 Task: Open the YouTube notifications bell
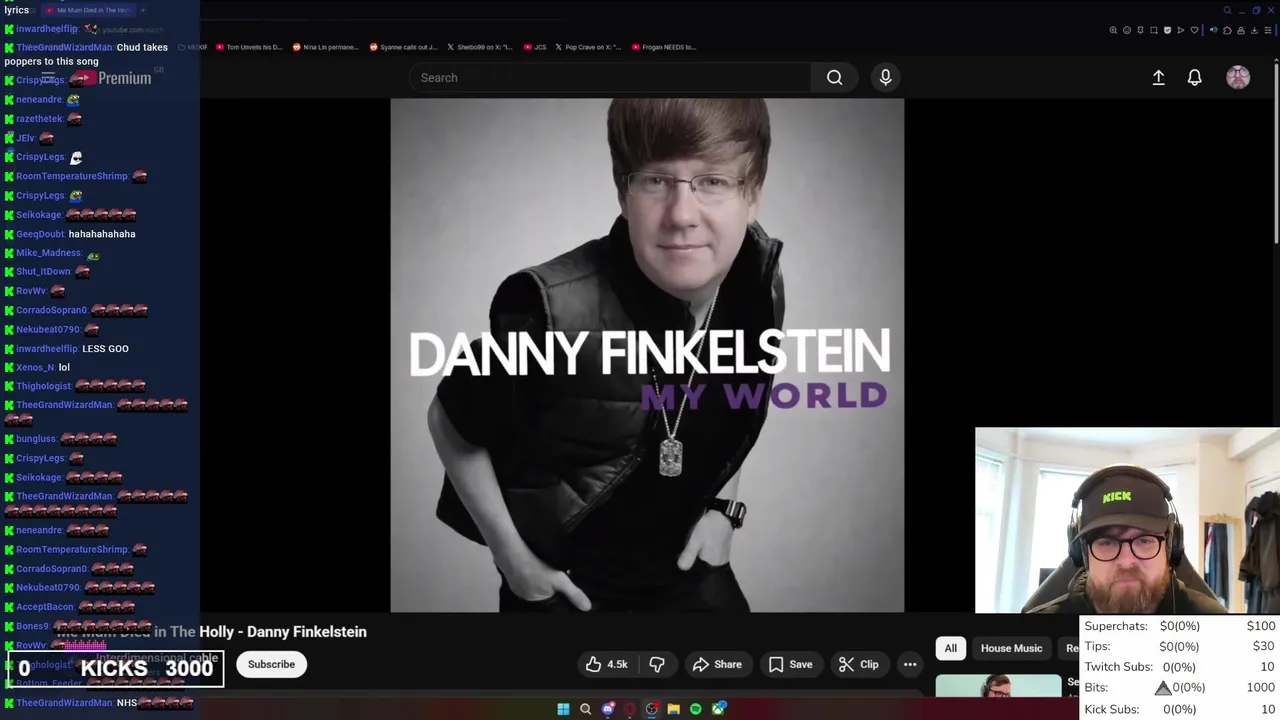click(1194, 77)
